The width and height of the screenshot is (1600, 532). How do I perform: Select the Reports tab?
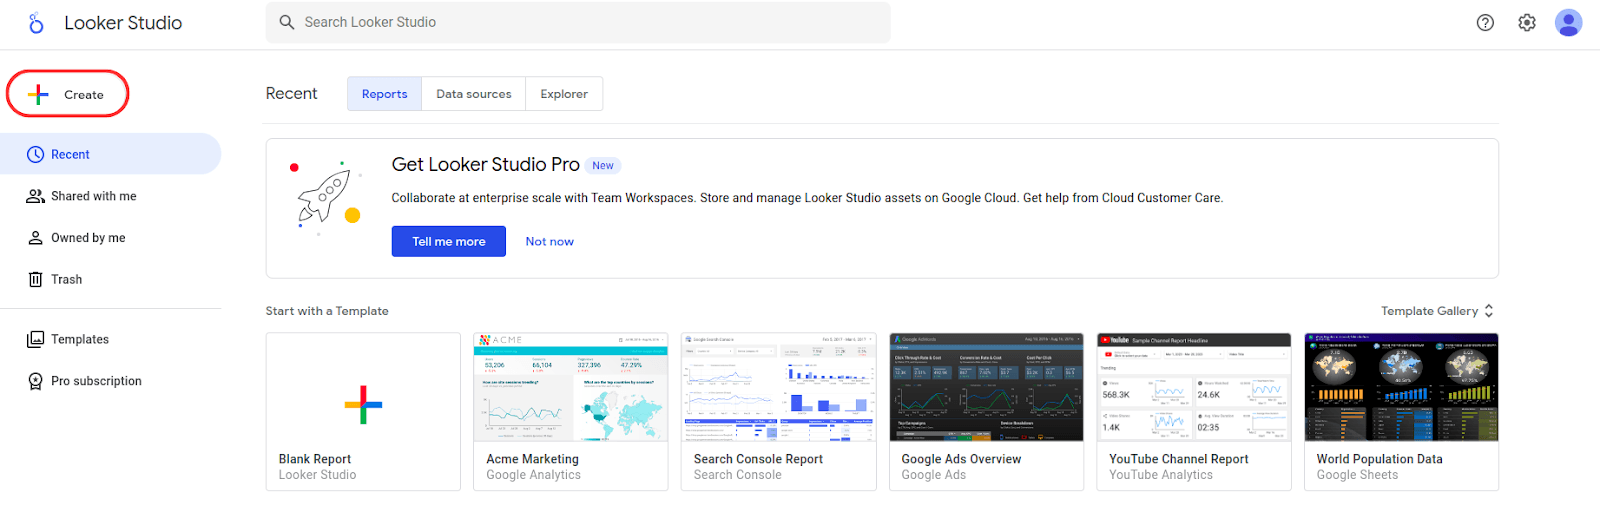(x=384, y=94)
